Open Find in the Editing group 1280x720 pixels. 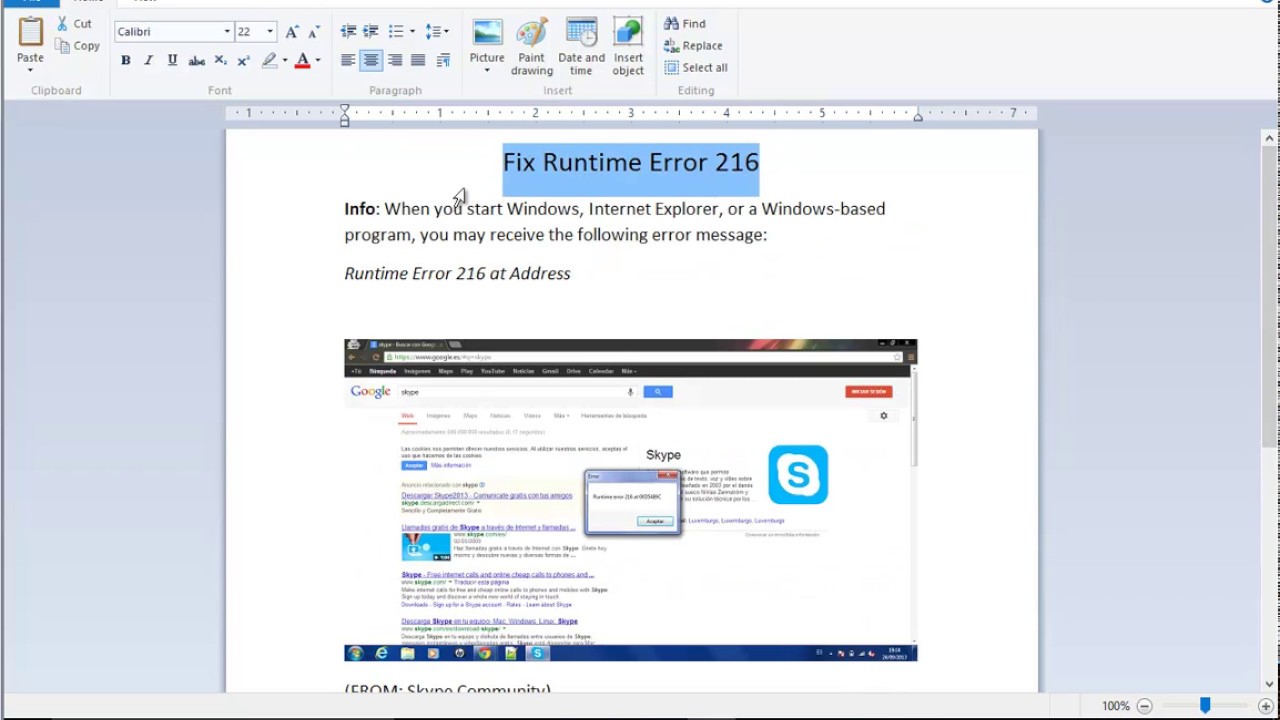coord(685,24)
